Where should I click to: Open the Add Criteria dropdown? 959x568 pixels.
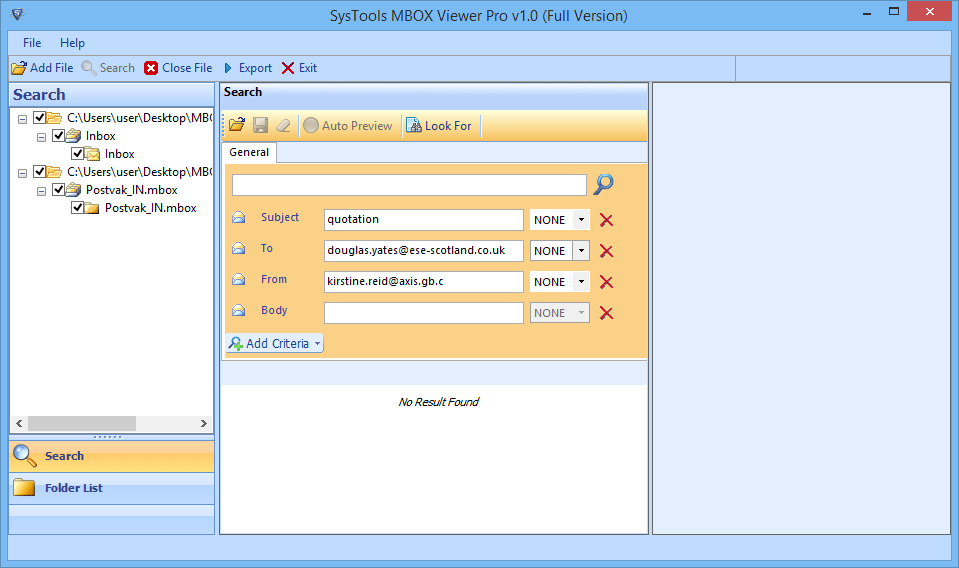[x=275, y=344]
